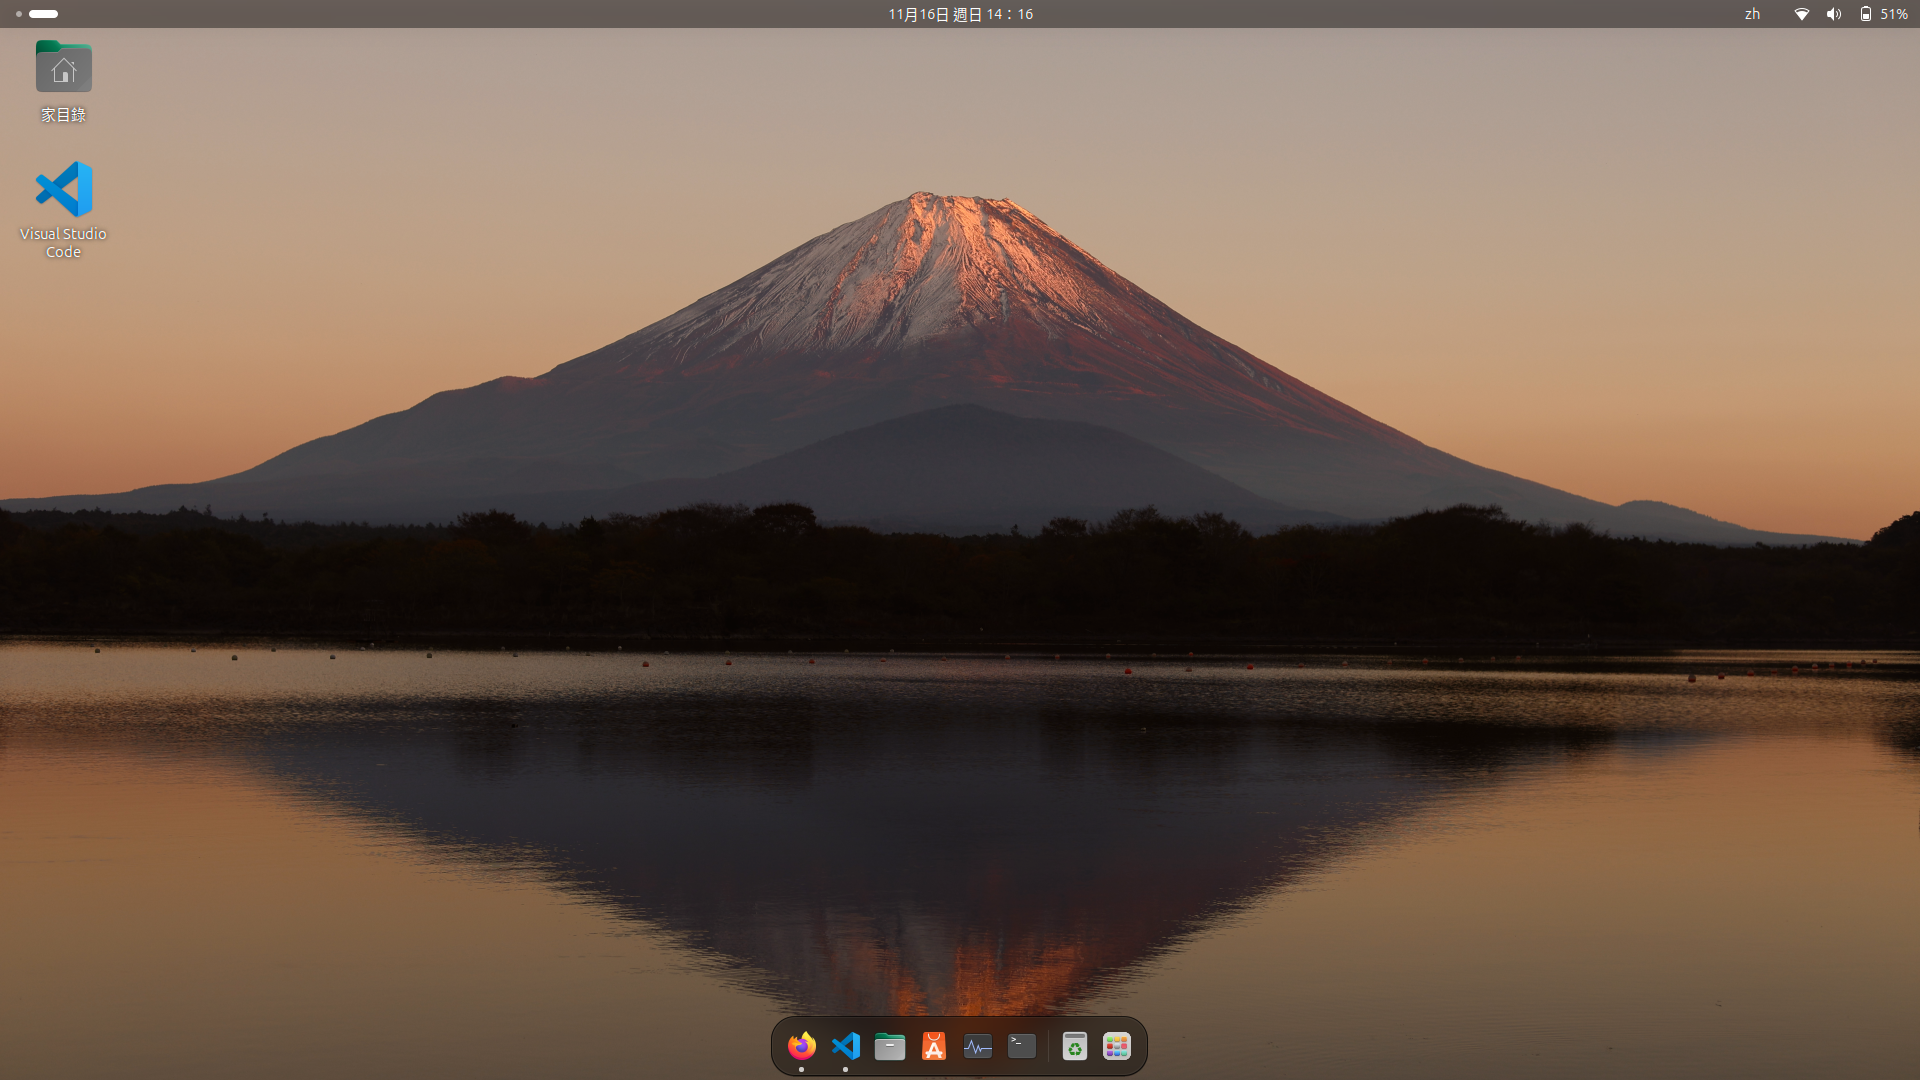
Task: Open the App Center software store
Action: (x=933, y=1046)
